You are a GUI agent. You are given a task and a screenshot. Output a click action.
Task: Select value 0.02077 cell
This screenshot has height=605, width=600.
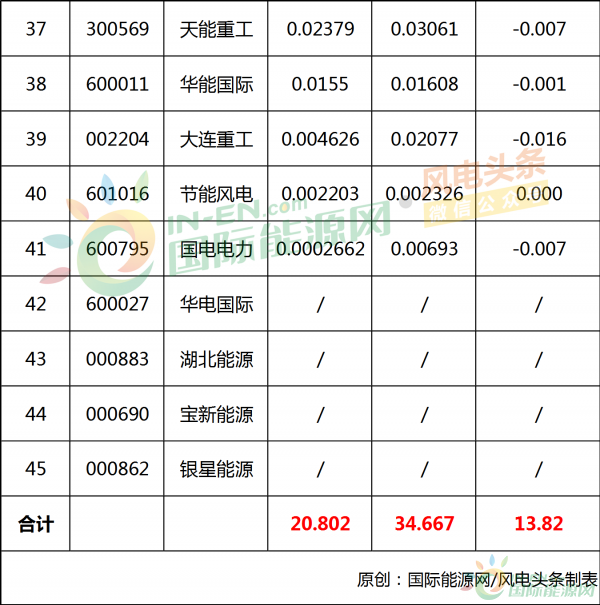point(424,139)
